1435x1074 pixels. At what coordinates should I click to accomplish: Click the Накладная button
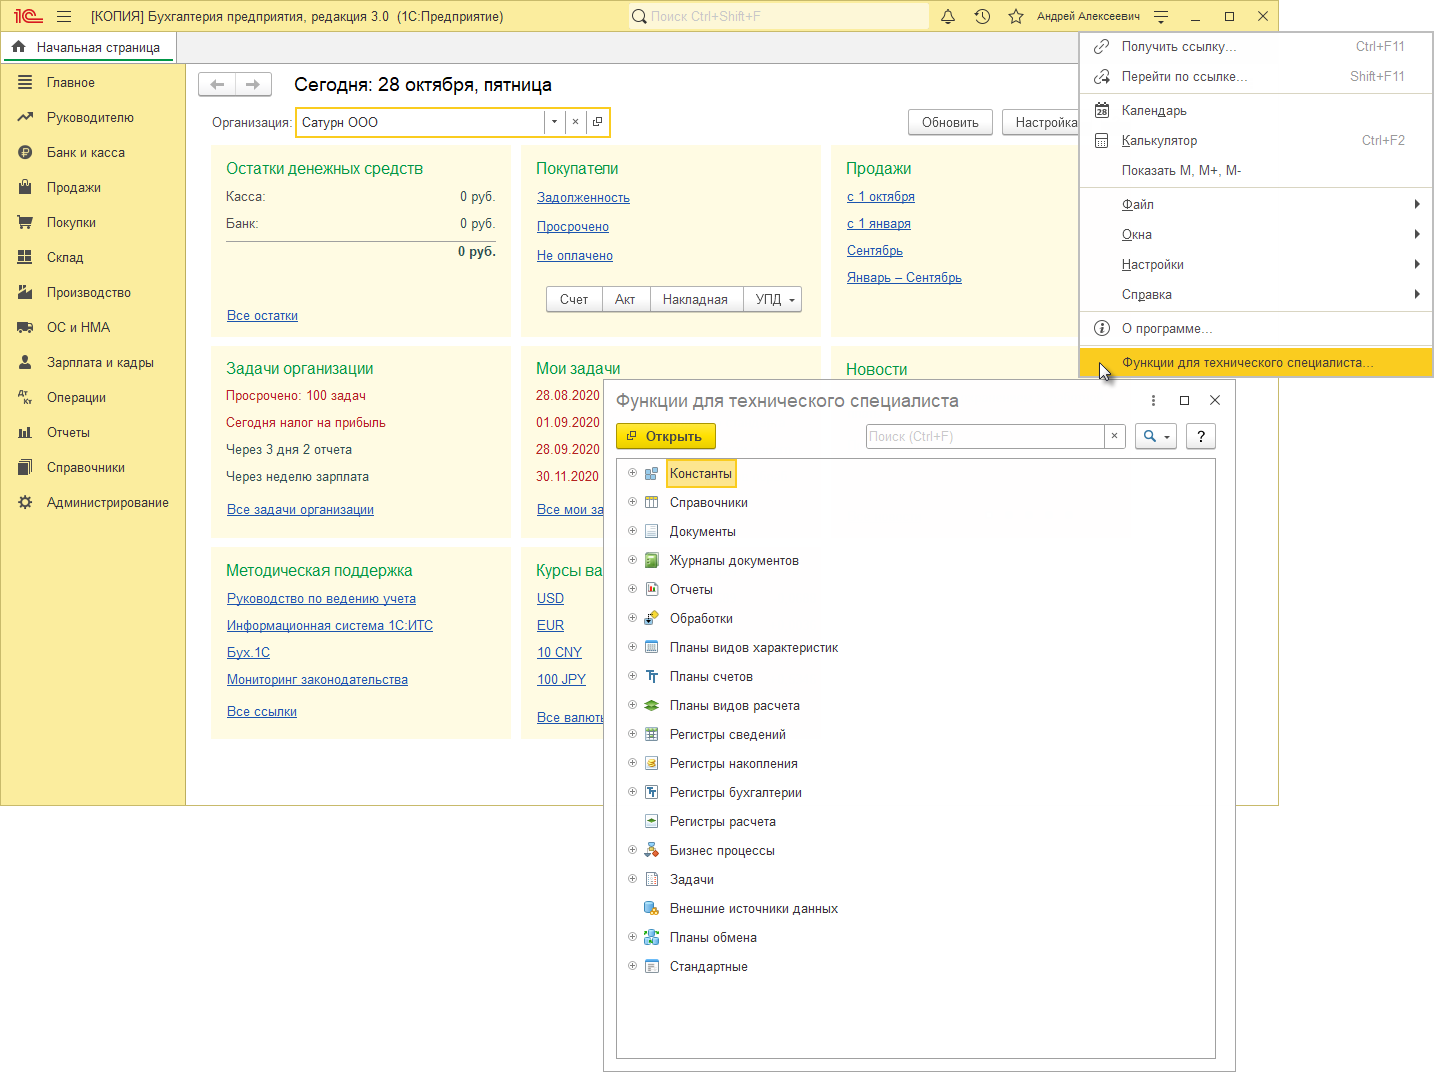[695, 299]
